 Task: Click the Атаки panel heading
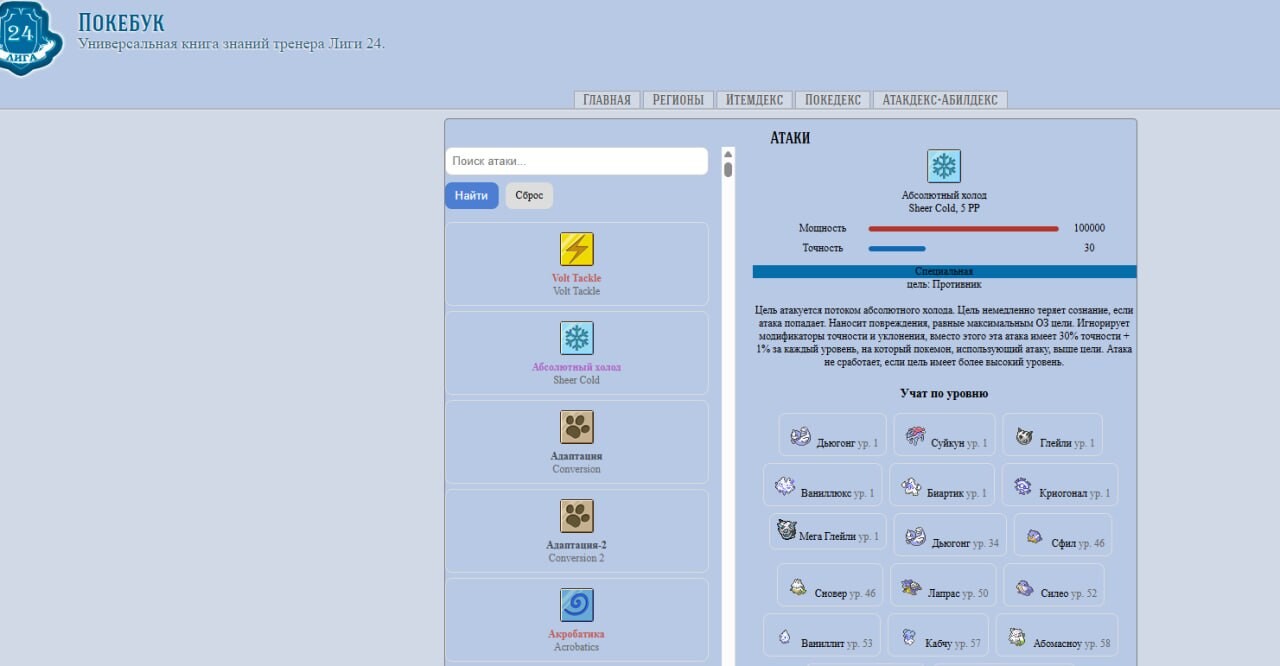(790, 138)
